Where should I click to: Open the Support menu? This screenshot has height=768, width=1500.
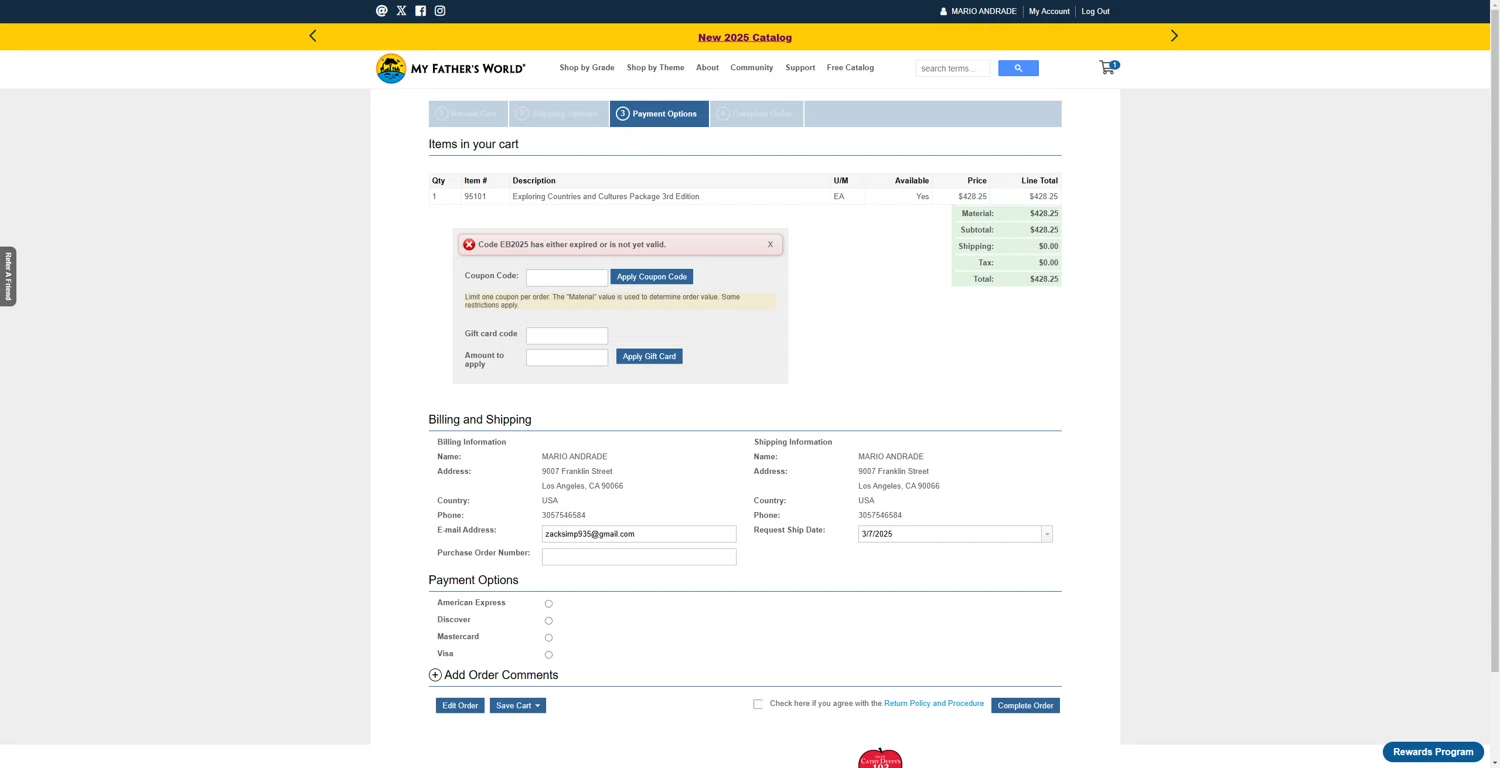pyautogui.click(x=800, y=68)
